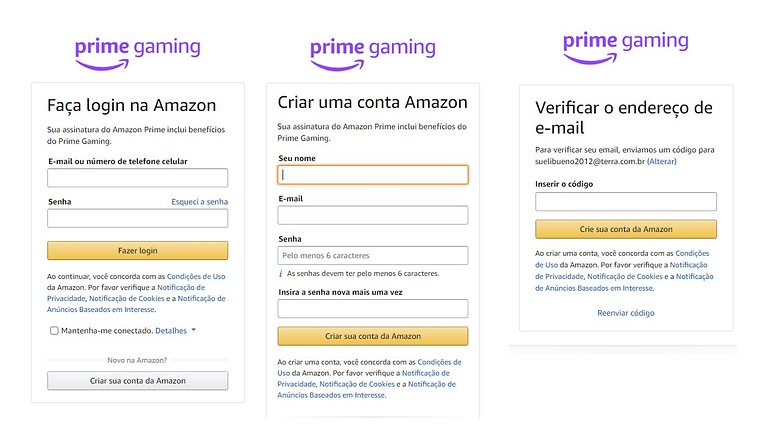Select the Seu nome input field

[373, 175]
